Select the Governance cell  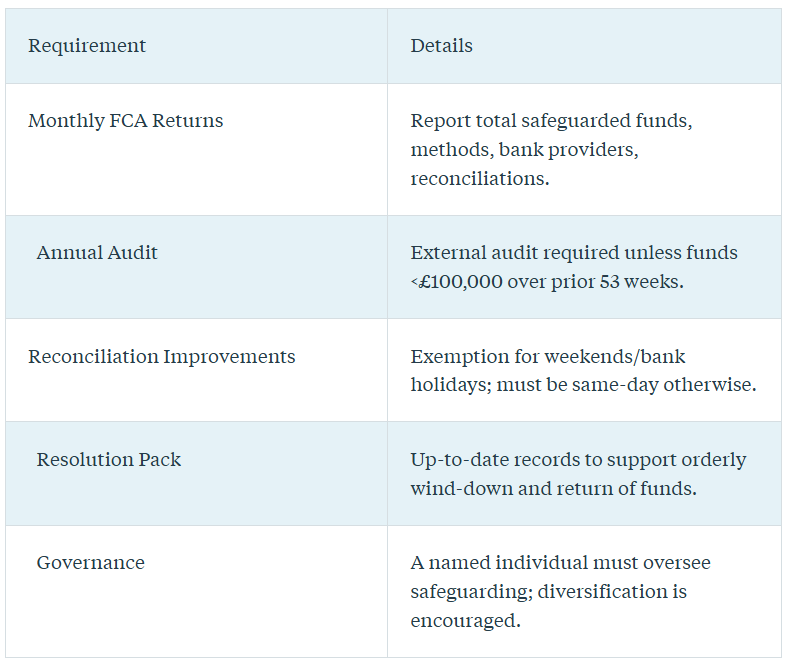pos(91,563)
